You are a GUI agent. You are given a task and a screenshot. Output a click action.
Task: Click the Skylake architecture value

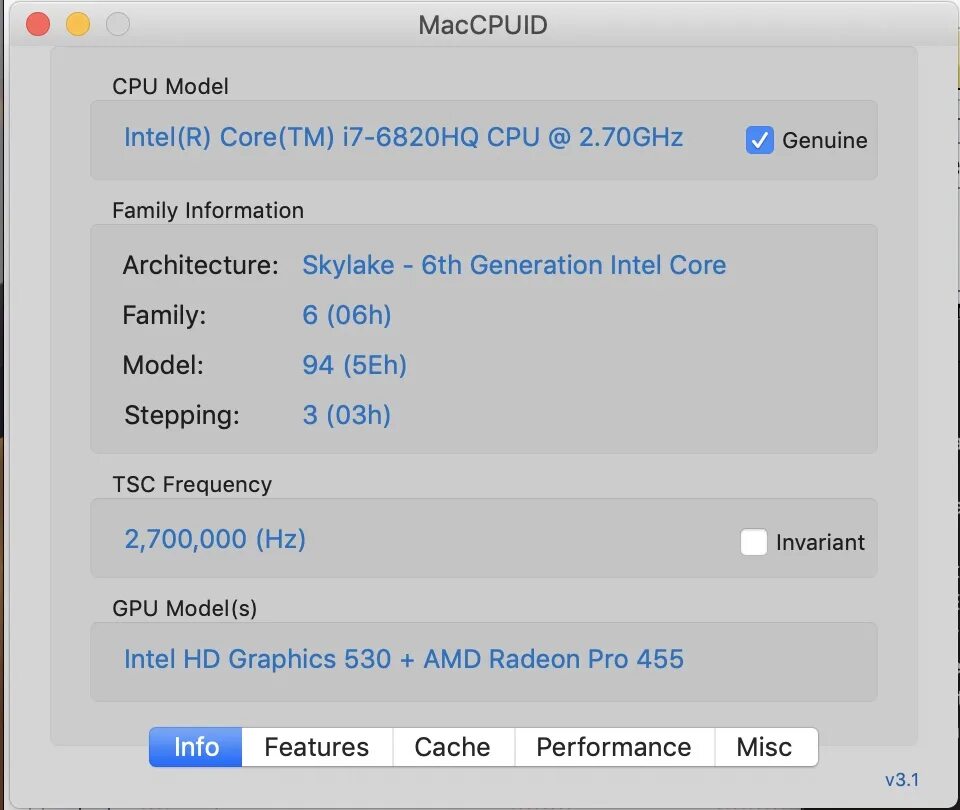(x=514, y=265)
